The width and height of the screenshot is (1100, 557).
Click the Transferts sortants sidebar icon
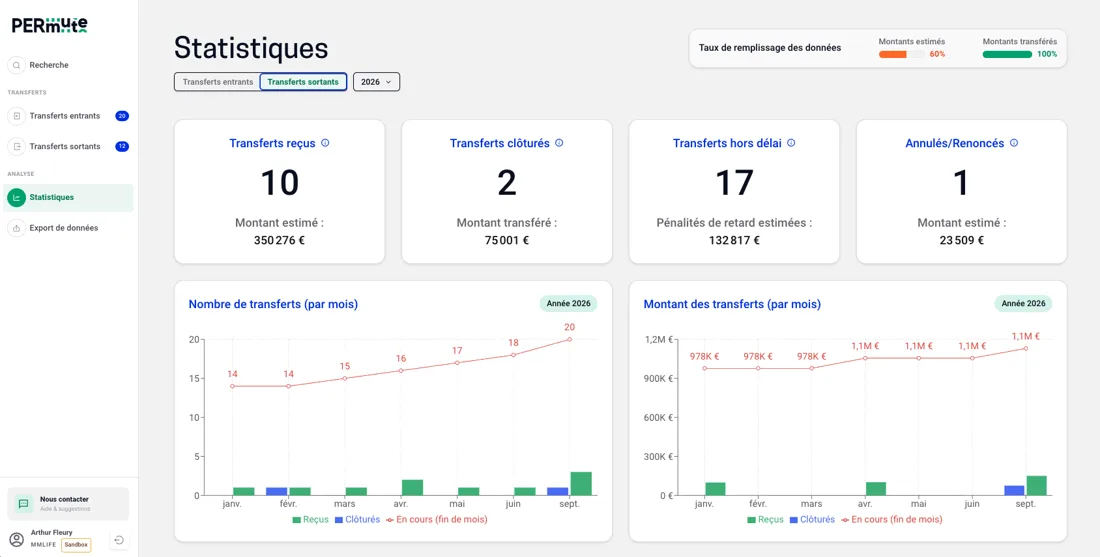coord(16,147)
